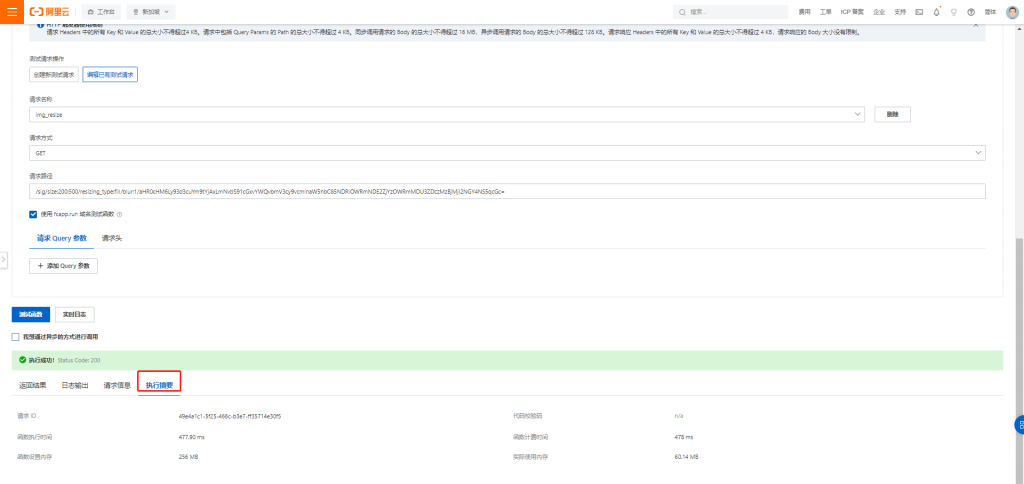Open the 支持 support menu
1024x484 pixels.
tap(900, 12)
